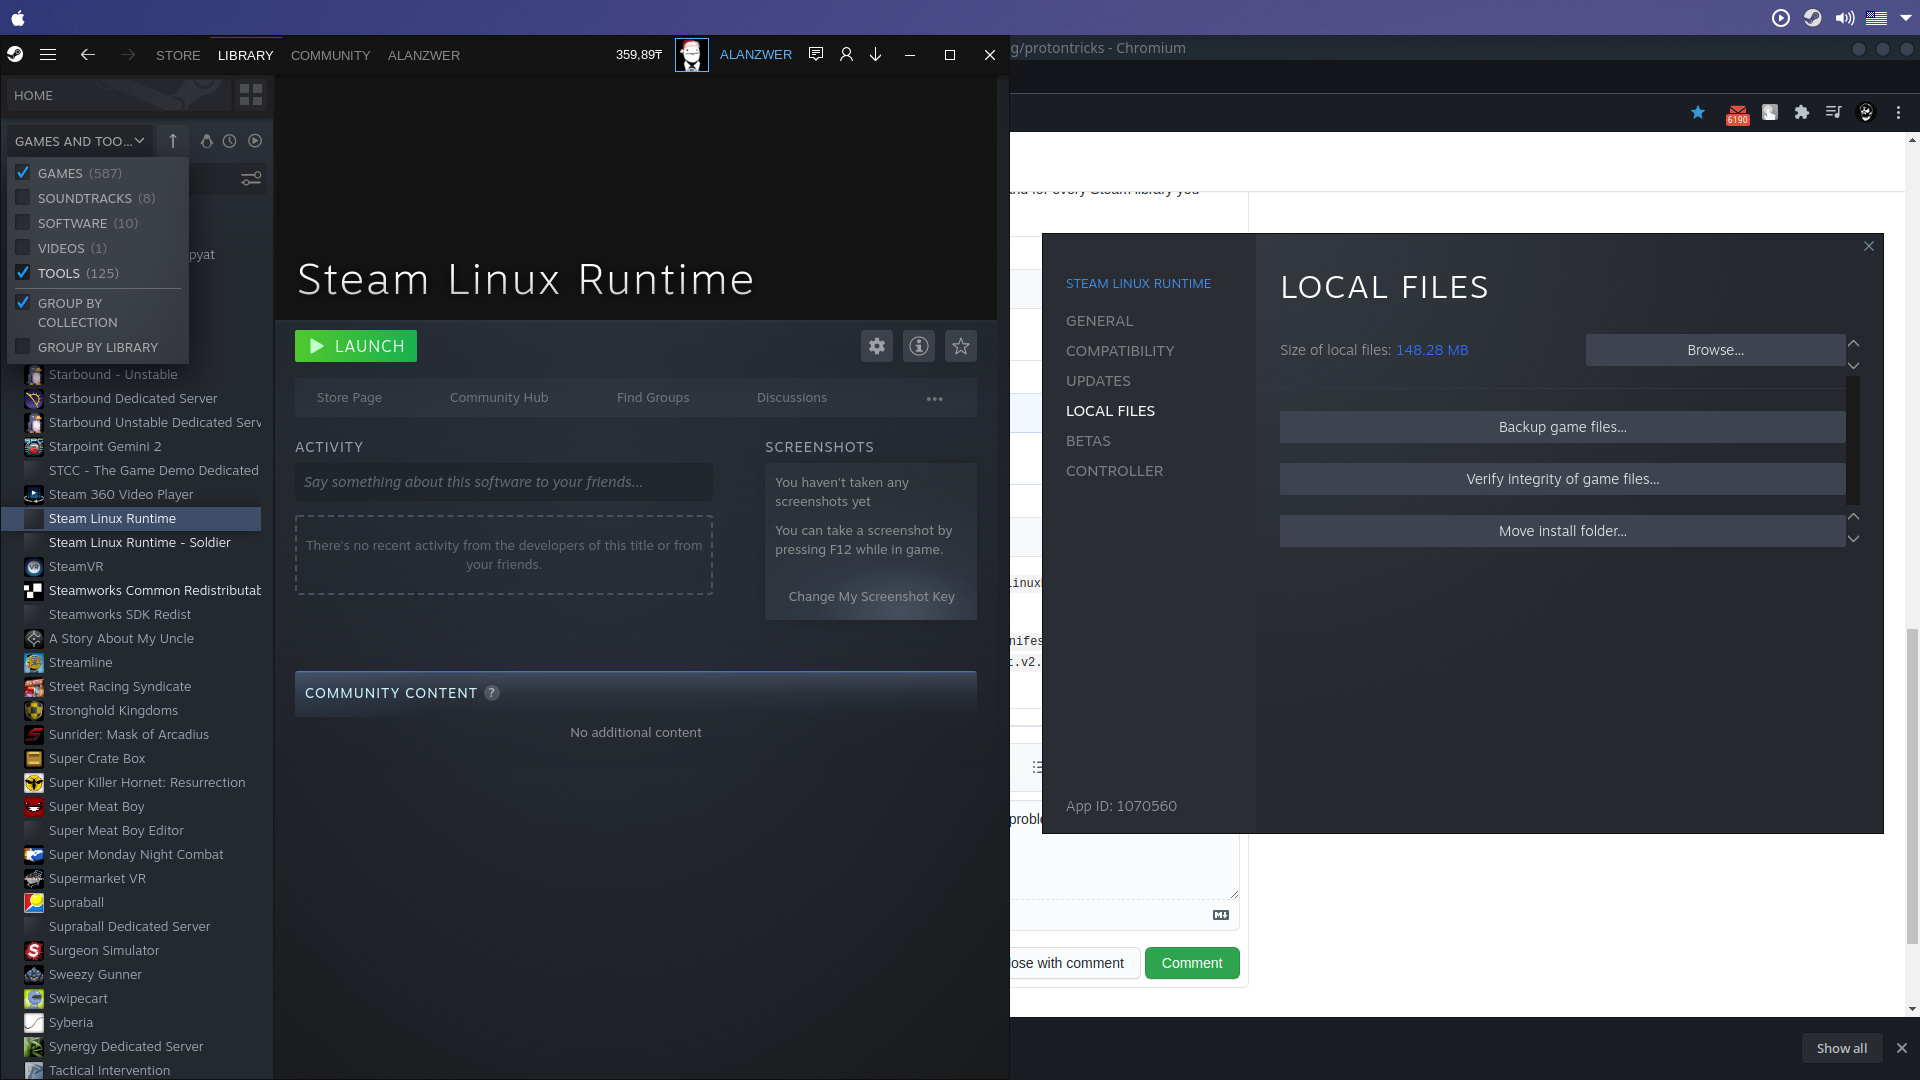Uncheck the GAMES filter checkbox
This screenshot has width=1920, height=1080.
point(22,172)
